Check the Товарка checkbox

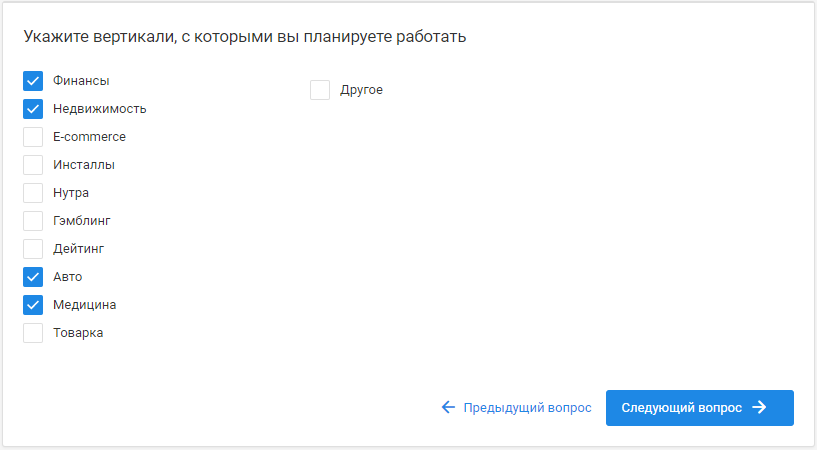[x=33, y=333]
